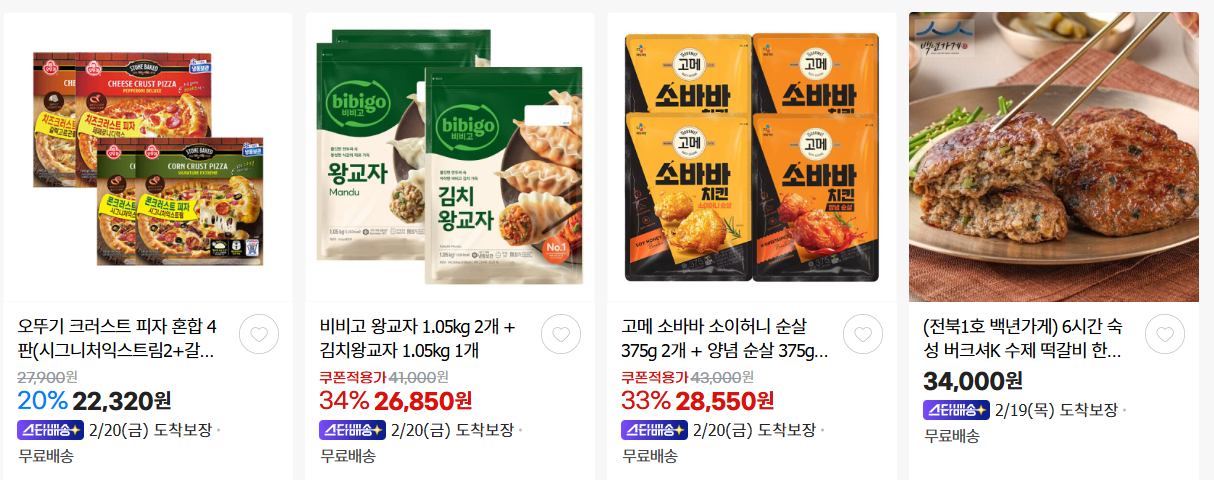Open the Ottogi crust pizza product image

tap(148, 157)
